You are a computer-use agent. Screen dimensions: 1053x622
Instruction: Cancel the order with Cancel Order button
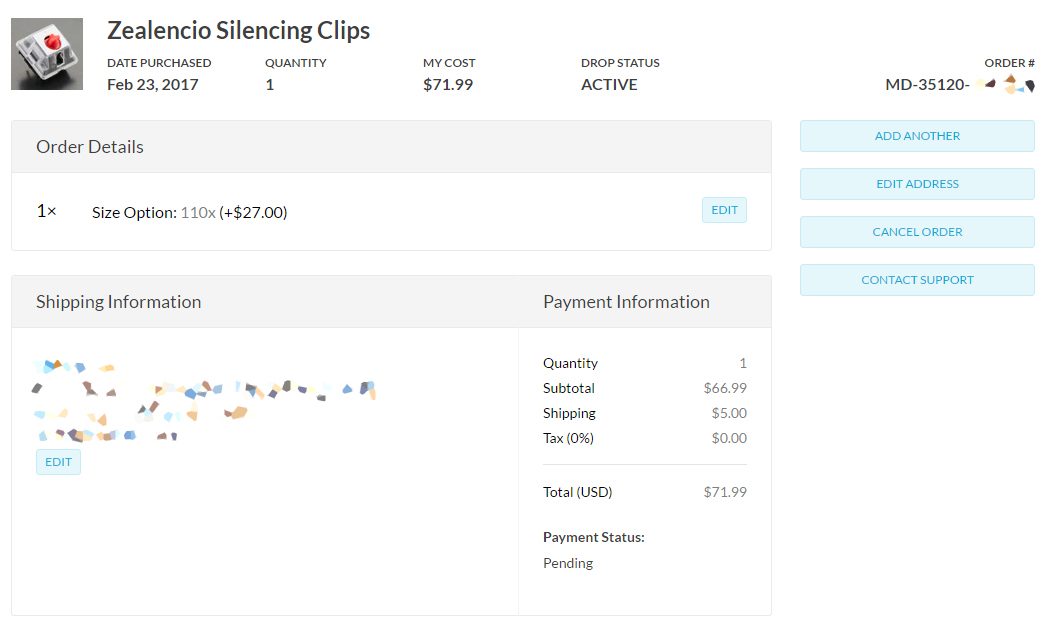[917, 232]
